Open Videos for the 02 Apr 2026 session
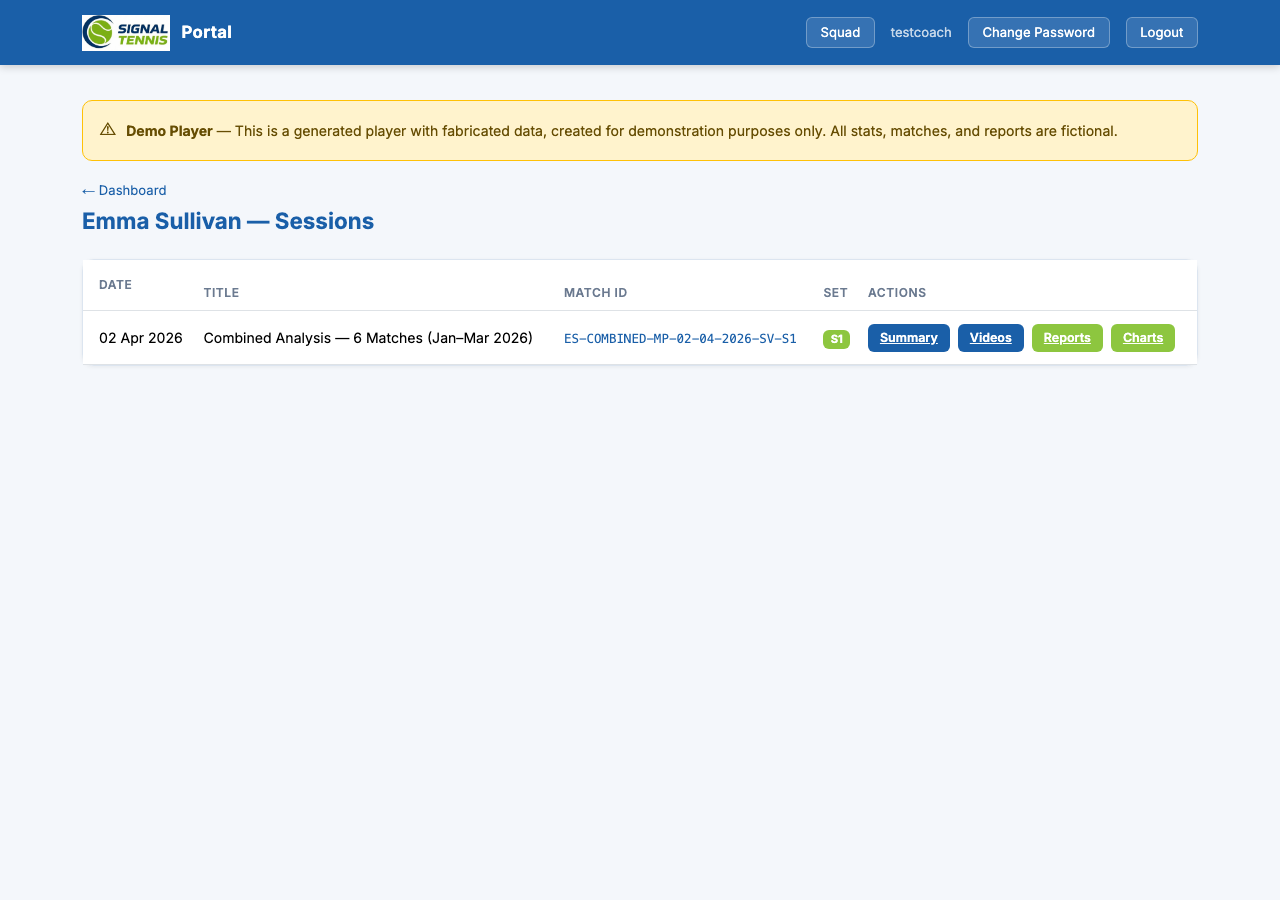Viewport: 1280px width, 900px height. click(990, 338)
